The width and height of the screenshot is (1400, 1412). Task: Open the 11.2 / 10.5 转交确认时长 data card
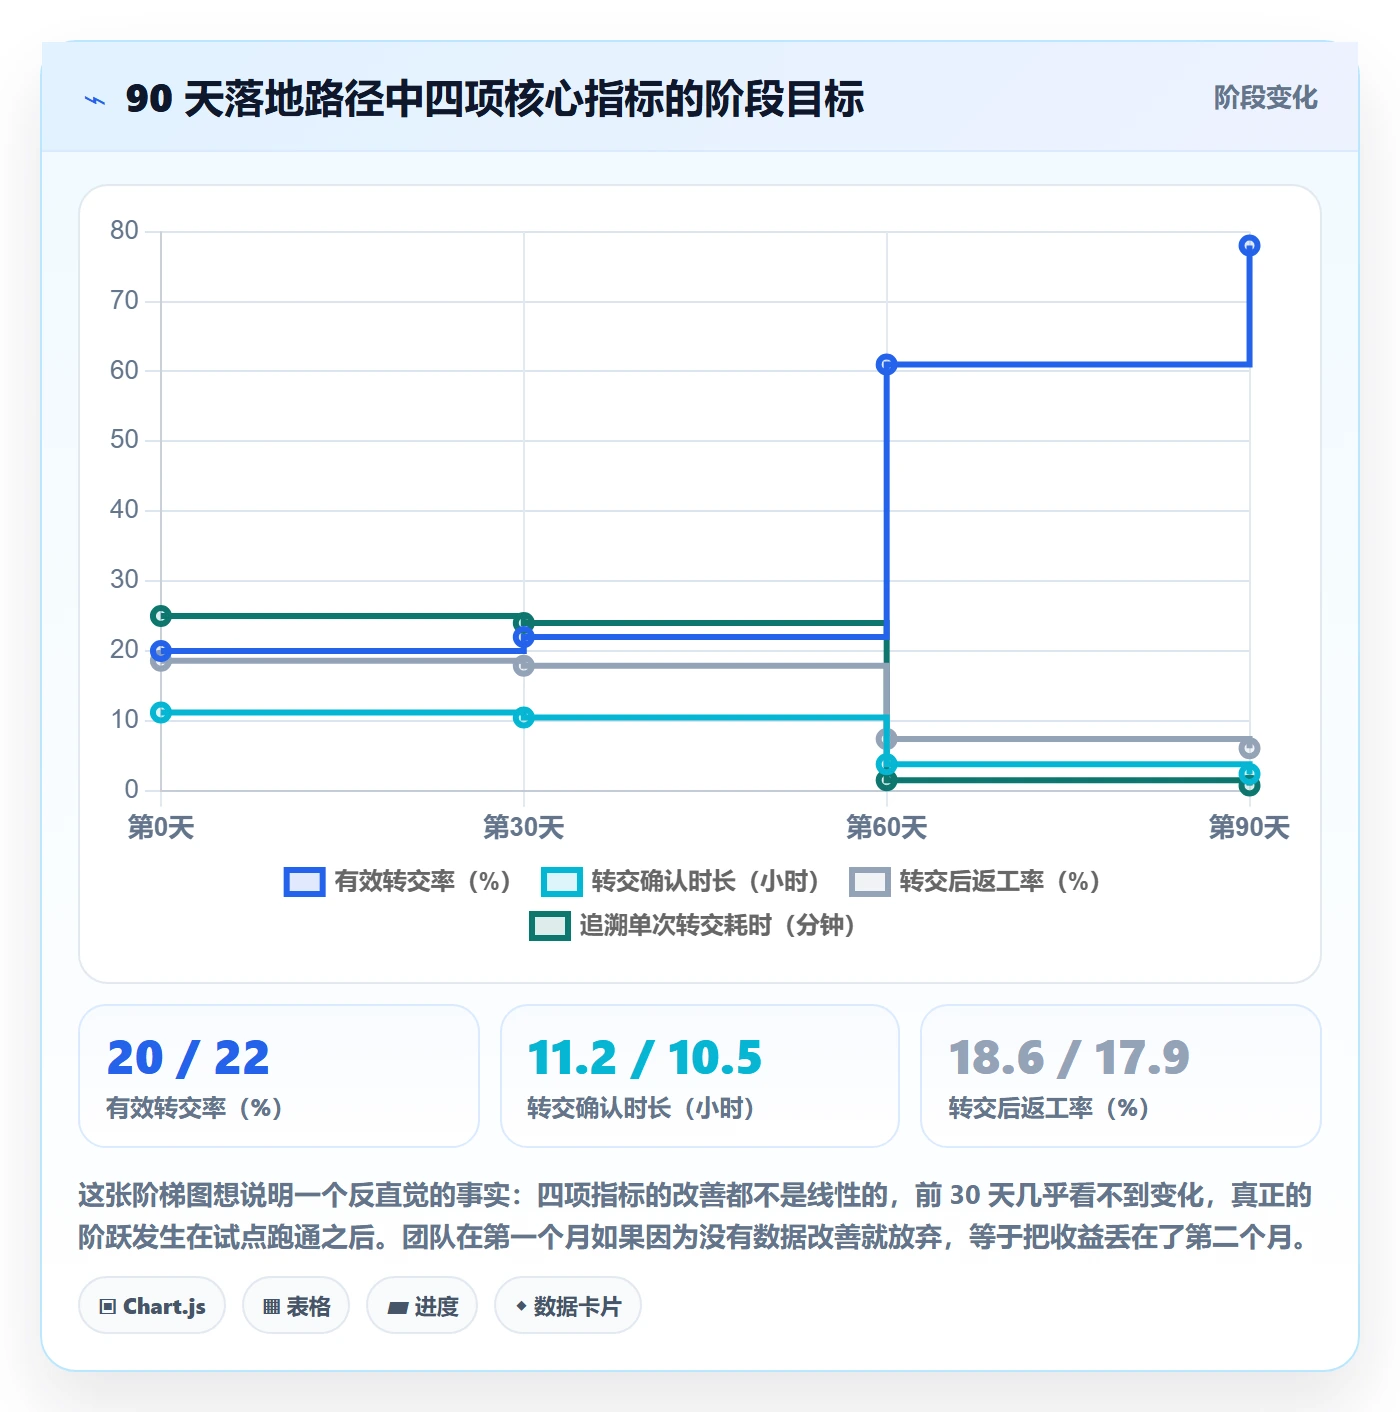(700, 1076)
